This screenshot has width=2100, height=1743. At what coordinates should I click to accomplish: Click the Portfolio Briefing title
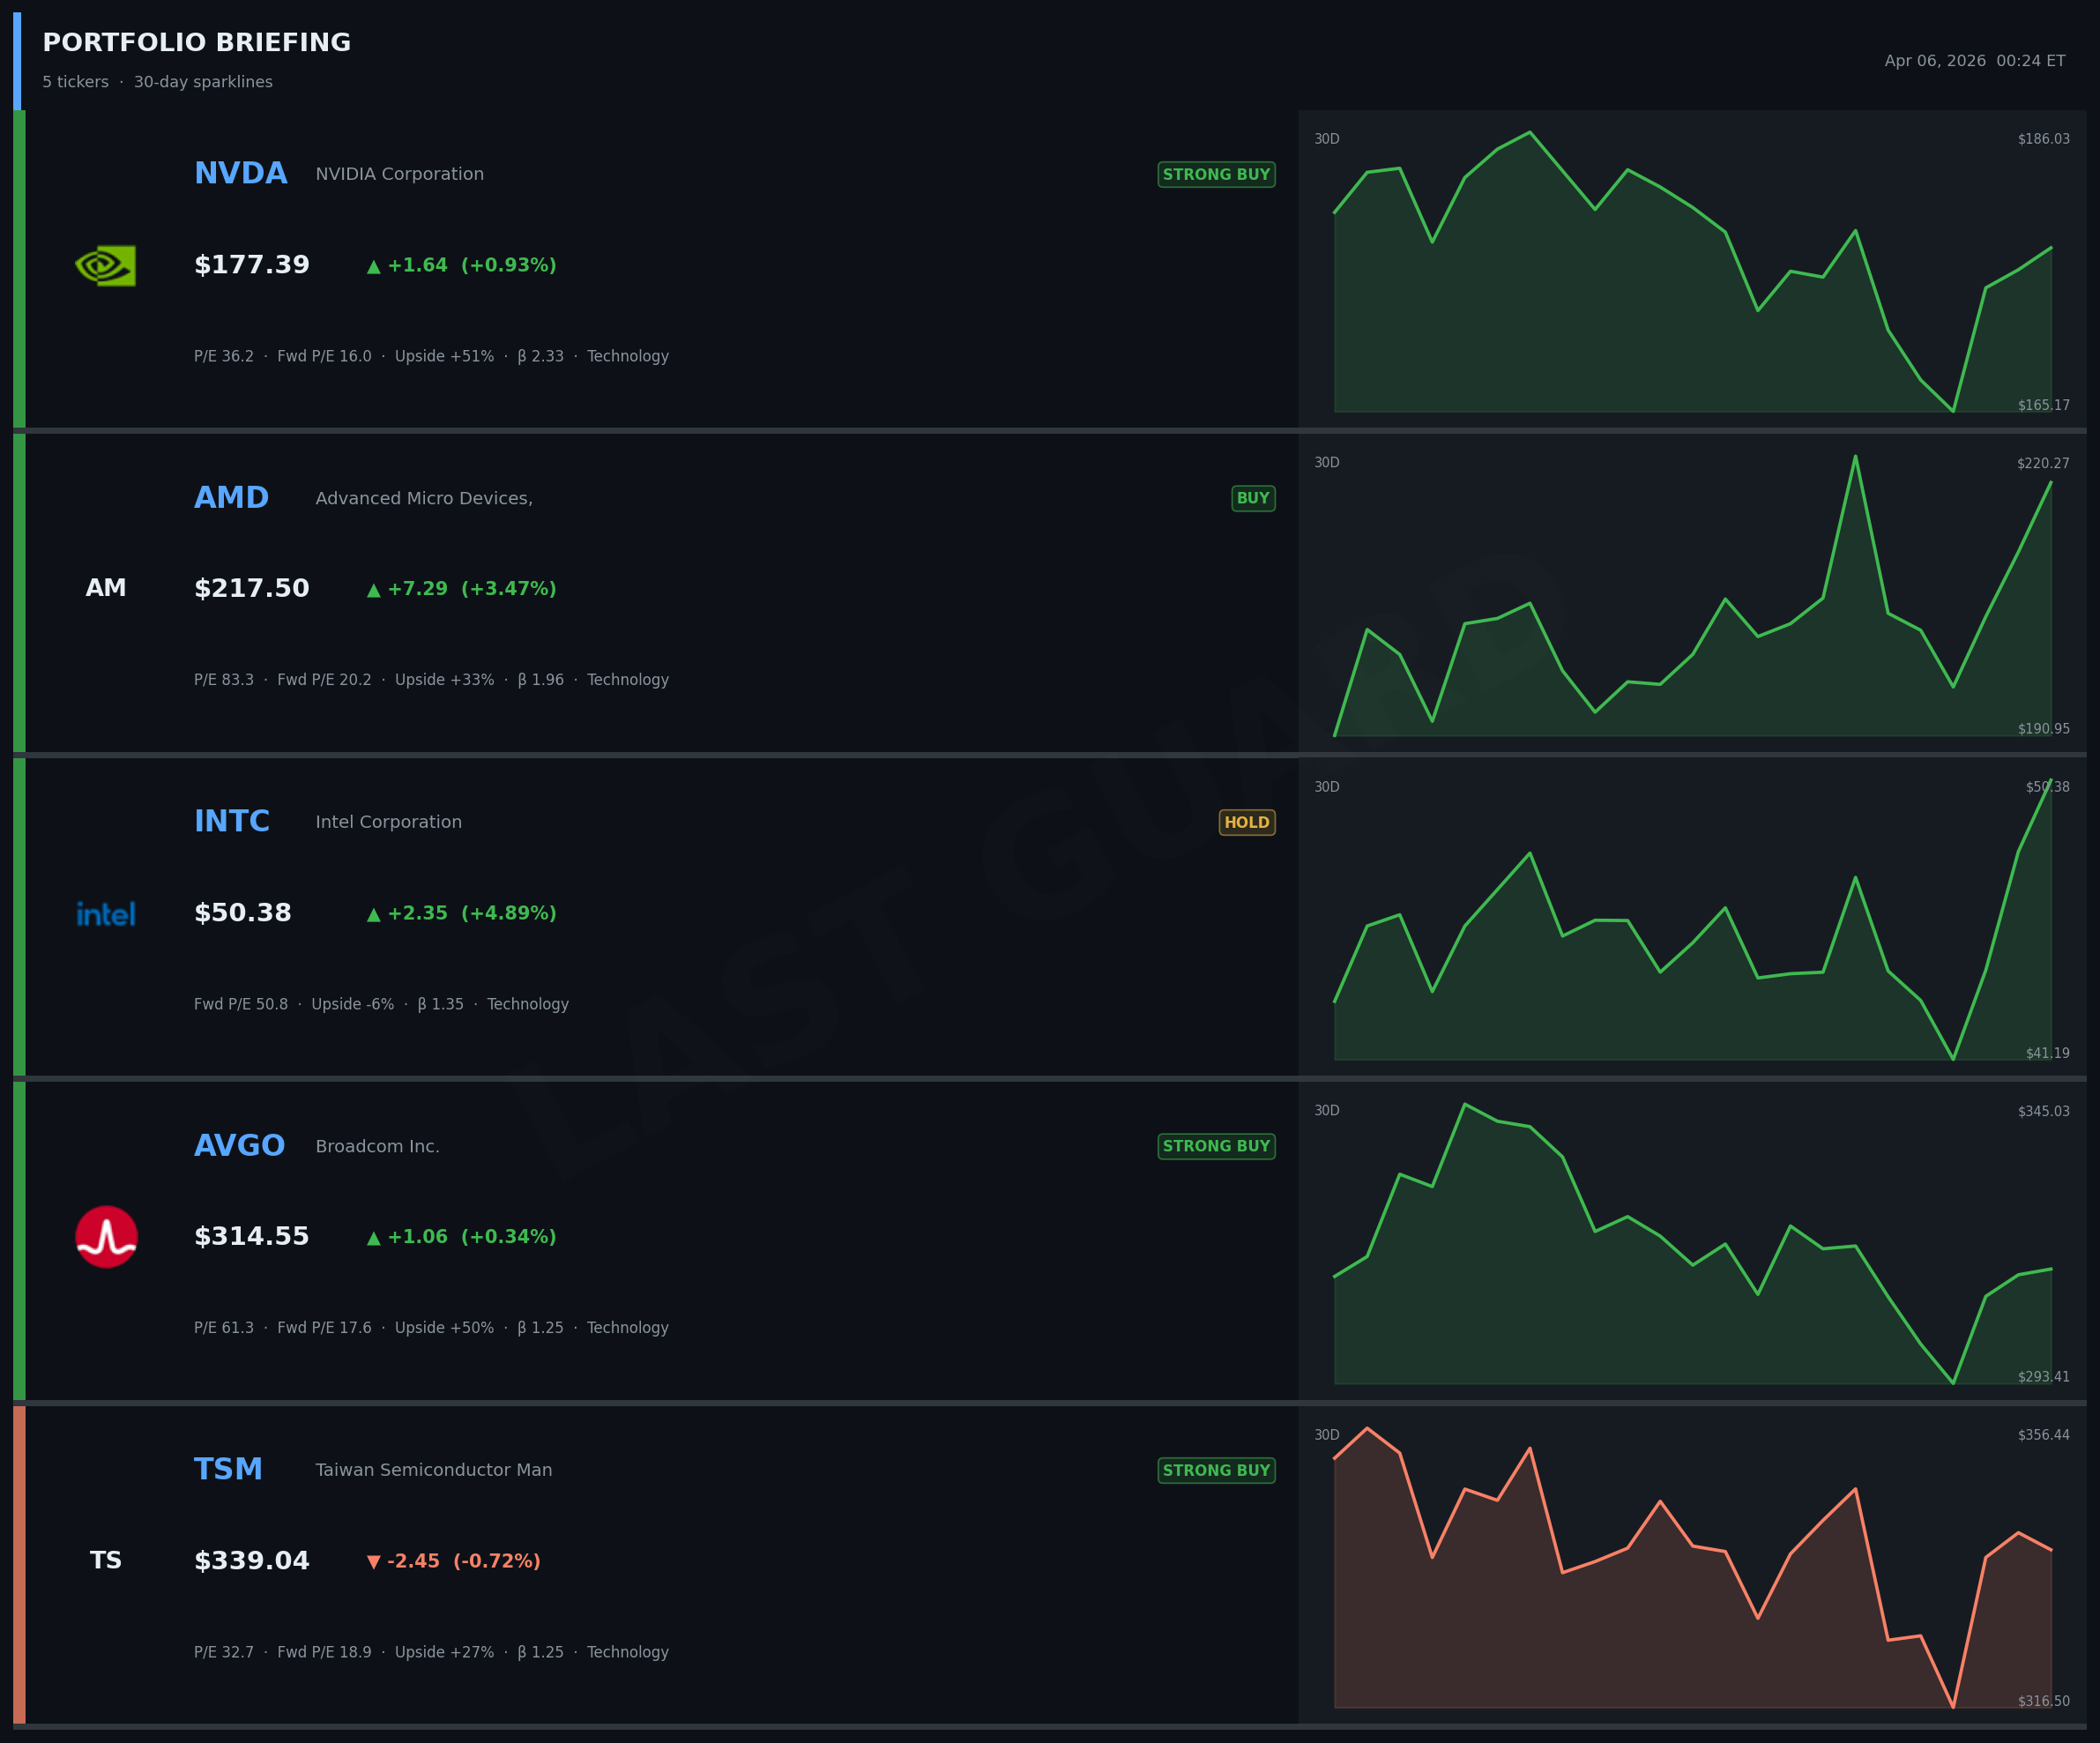197,43
